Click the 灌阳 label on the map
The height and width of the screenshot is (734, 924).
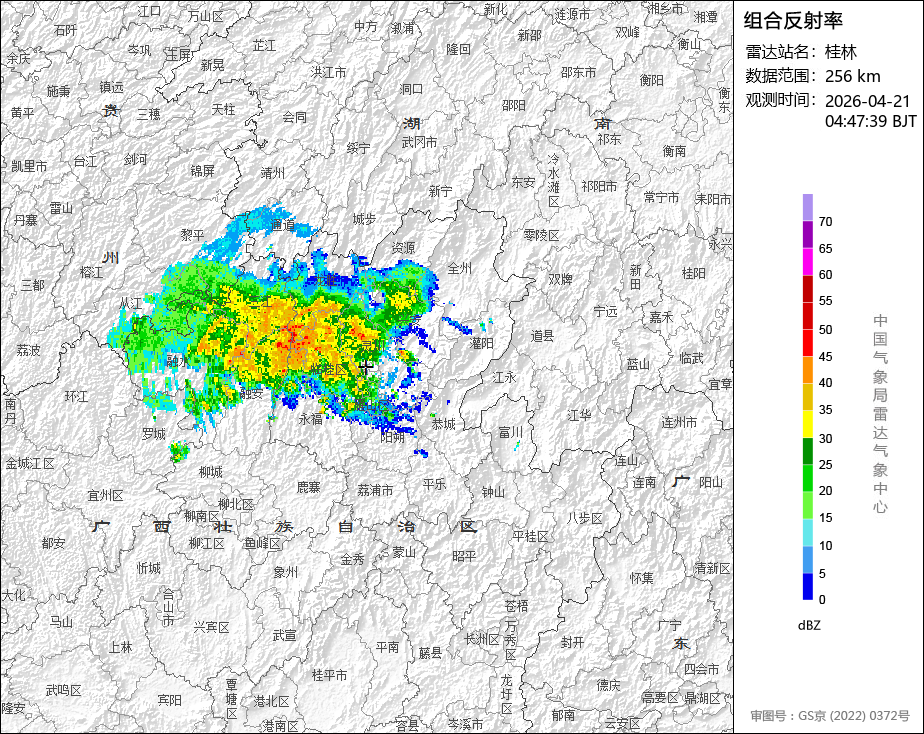pos(482,343)
